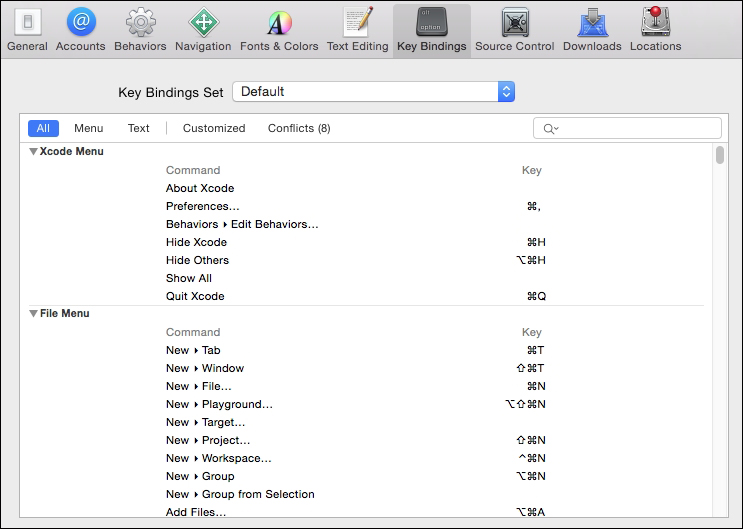The height and width of the screenshot is (529, 743).
Task: Click the key bindings search field
Action: (627, 128)
